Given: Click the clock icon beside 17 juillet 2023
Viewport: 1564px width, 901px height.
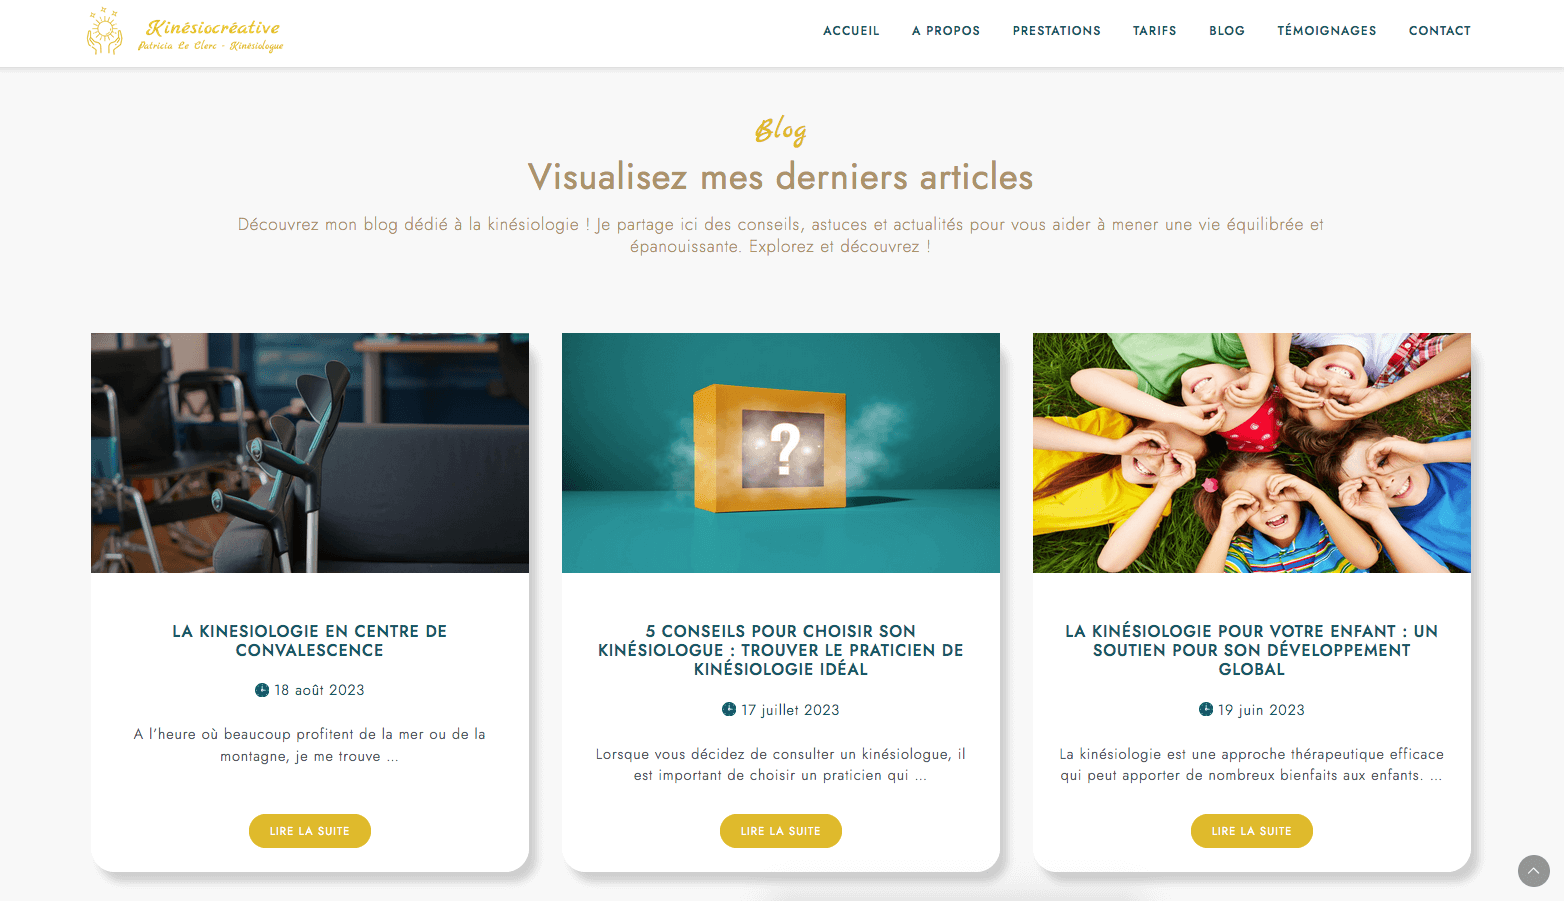Looking at the screenshot, I should 729,709.
